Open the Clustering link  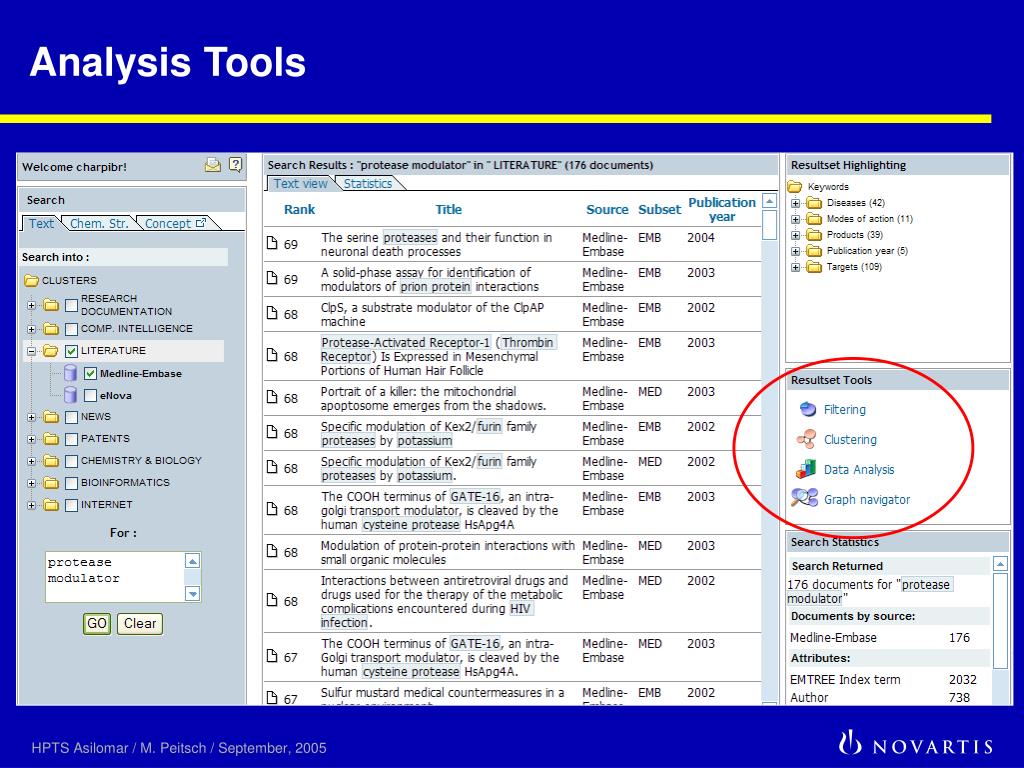point(850,440)
